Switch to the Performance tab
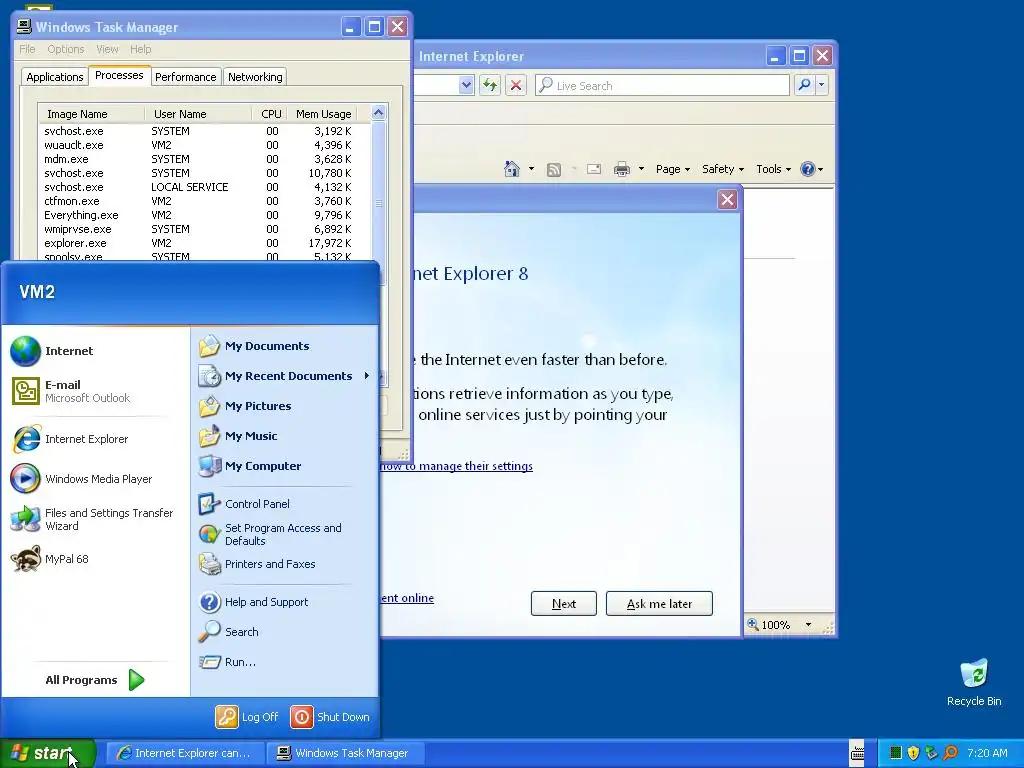This screenshot has height=768, width=1024. (185, 77)
